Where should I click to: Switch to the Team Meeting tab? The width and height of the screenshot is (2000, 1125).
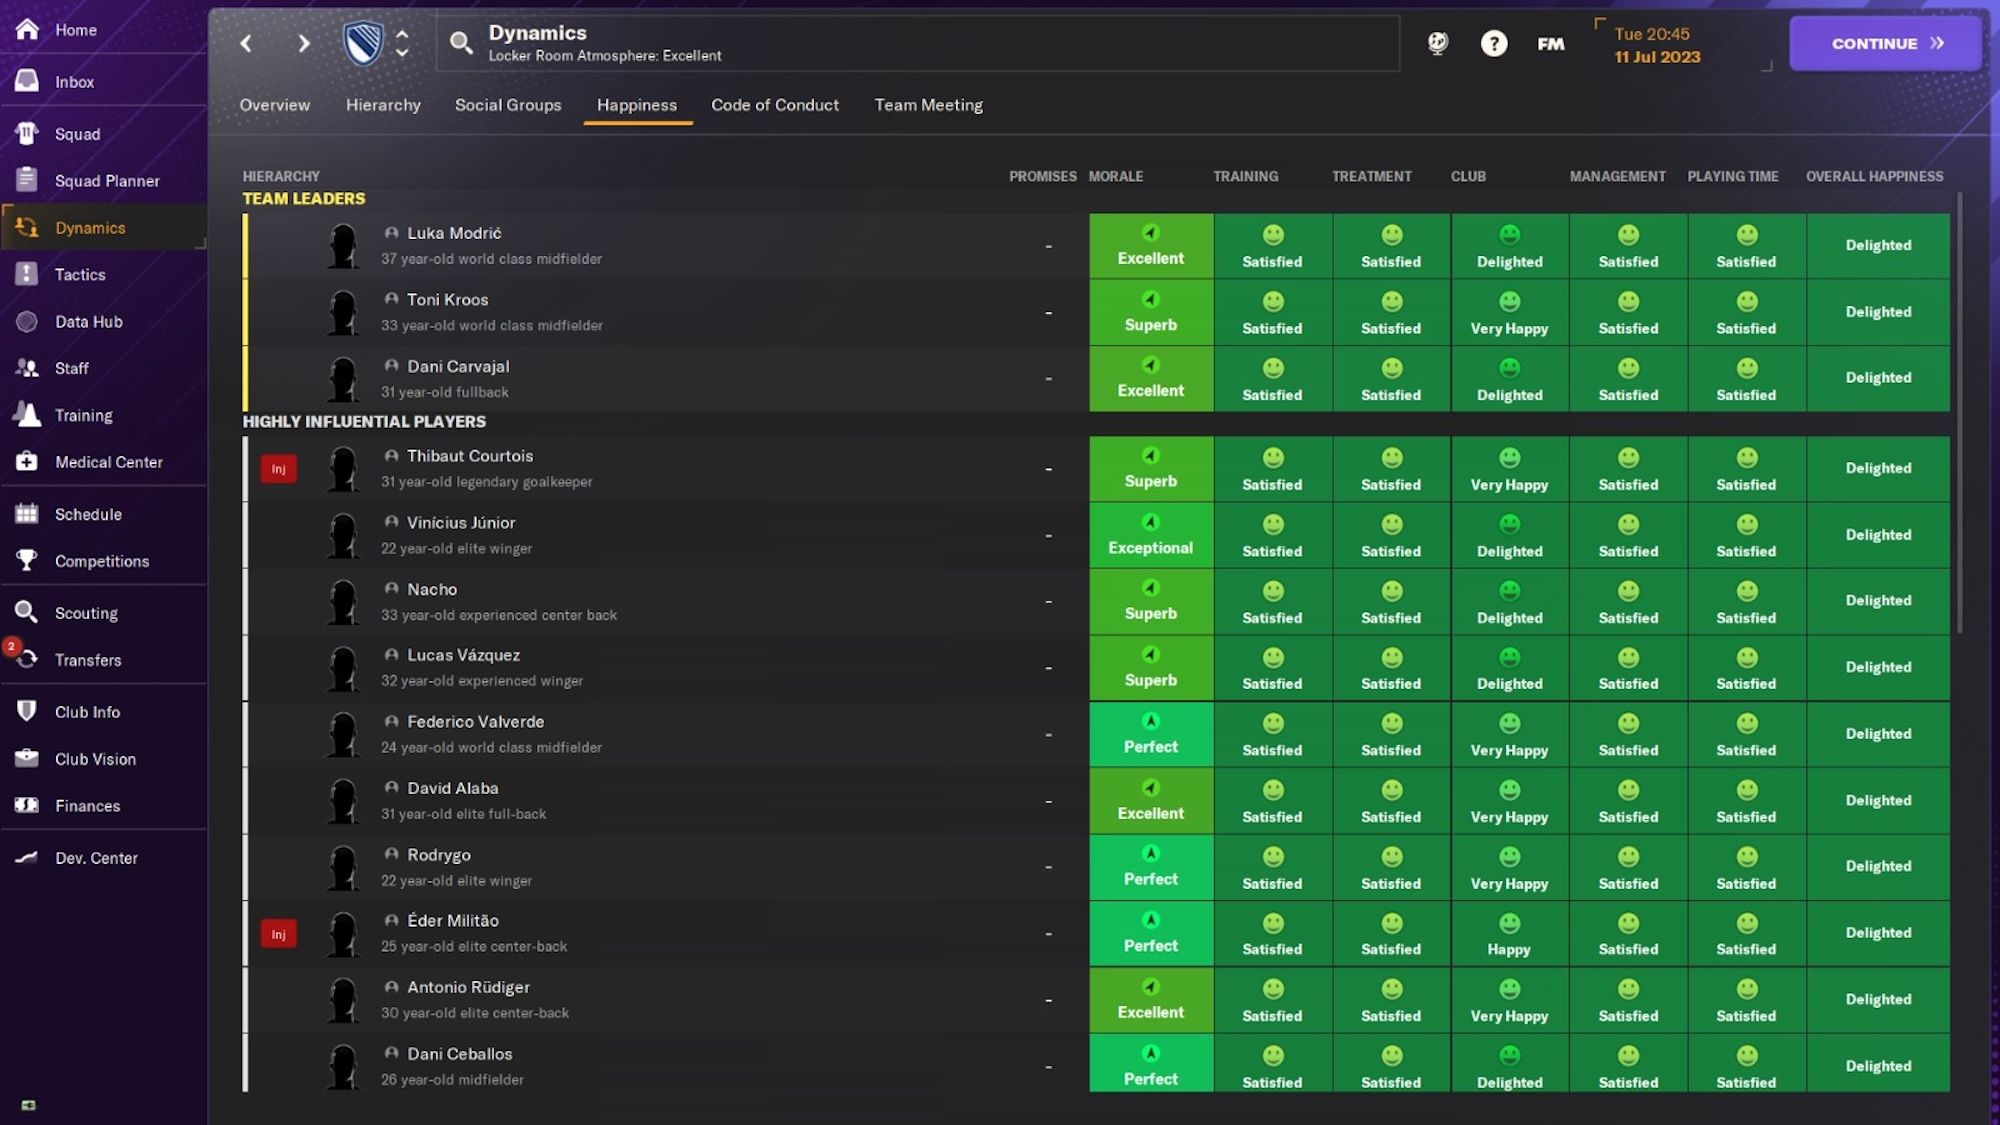pos(928,105)
